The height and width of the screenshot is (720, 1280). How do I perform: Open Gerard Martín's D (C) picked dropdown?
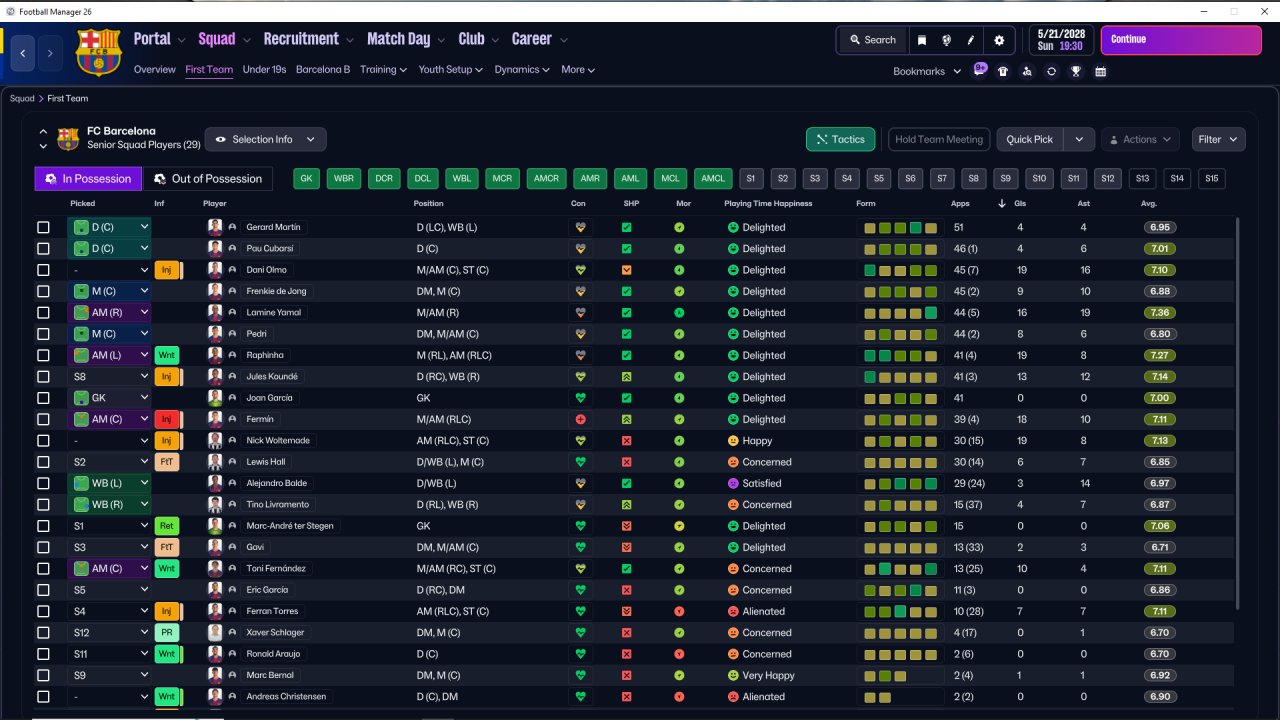(x=109, y=227)
